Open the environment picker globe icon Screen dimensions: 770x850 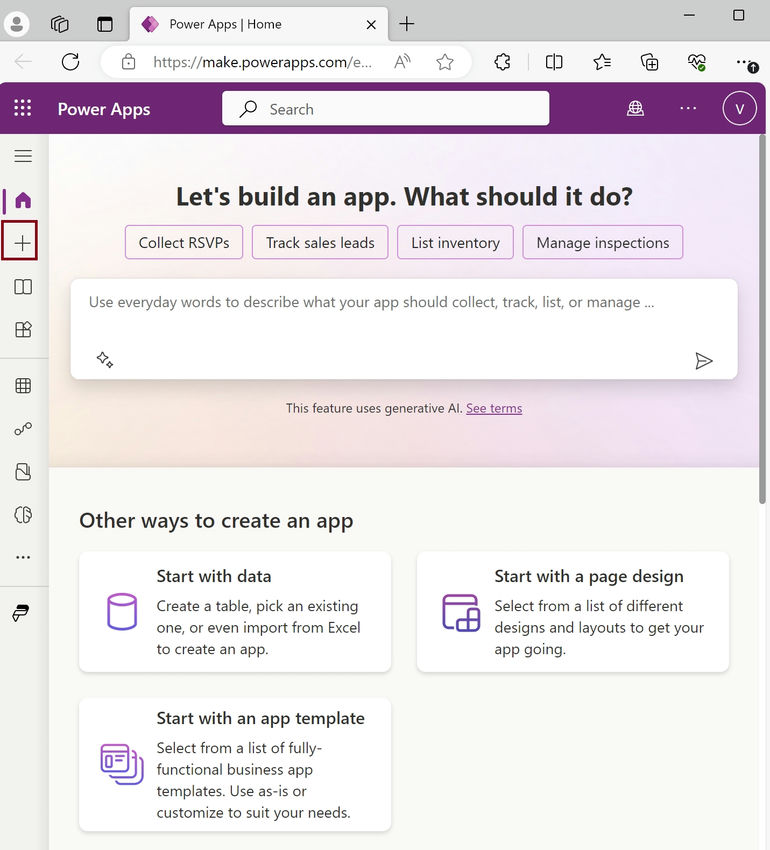635,108
